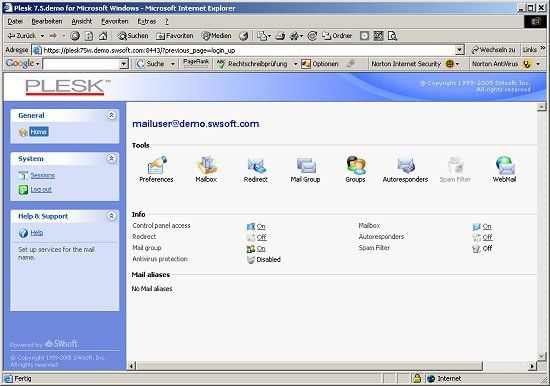The width and height of the screenshot is (550, 386).
Task: Open the Redirect tool
Action: click(256, 169)
